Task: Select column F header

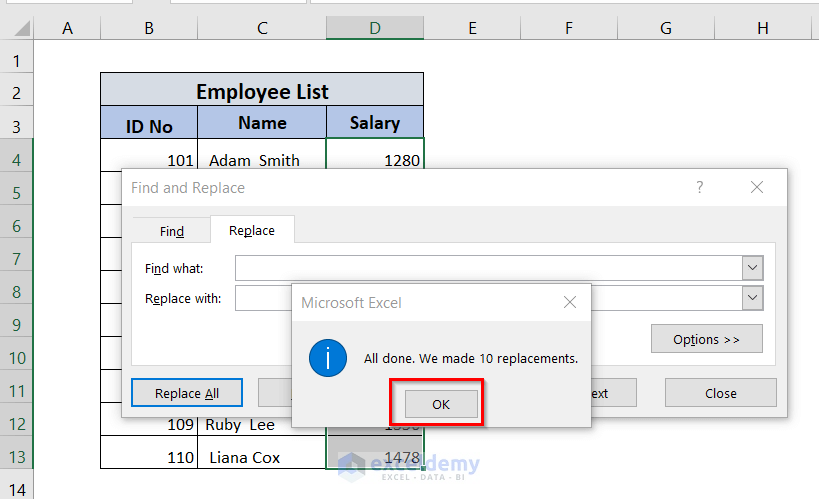Action: [569, 28]
